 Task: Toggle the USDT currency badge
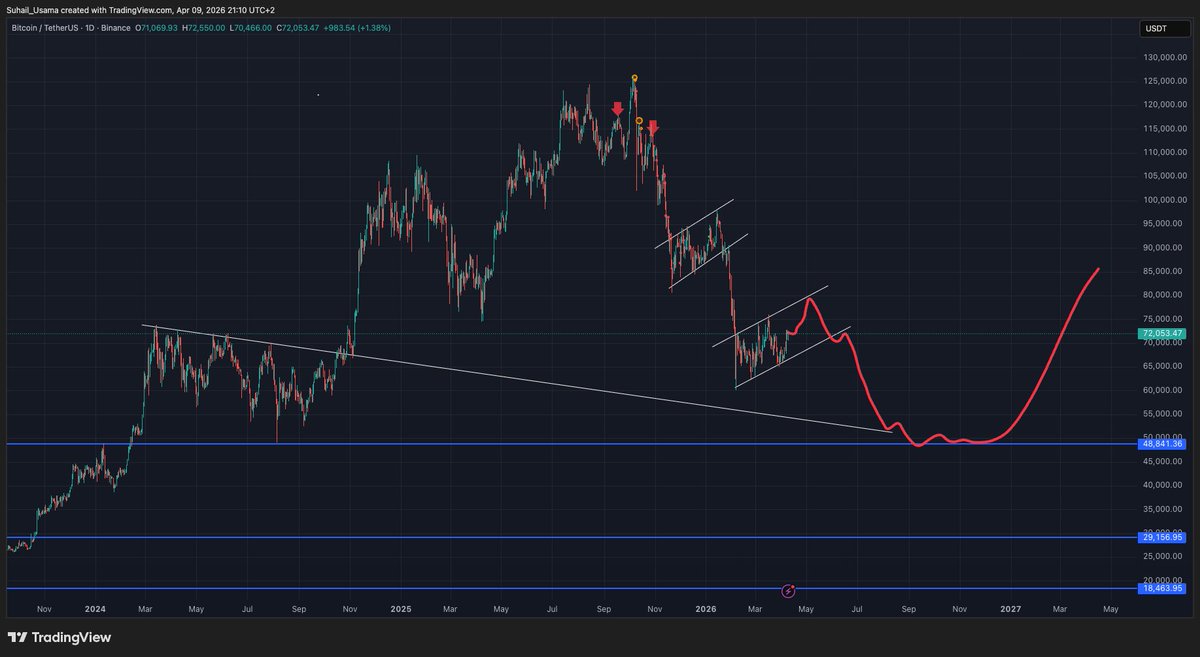[x=1164, y=29]
